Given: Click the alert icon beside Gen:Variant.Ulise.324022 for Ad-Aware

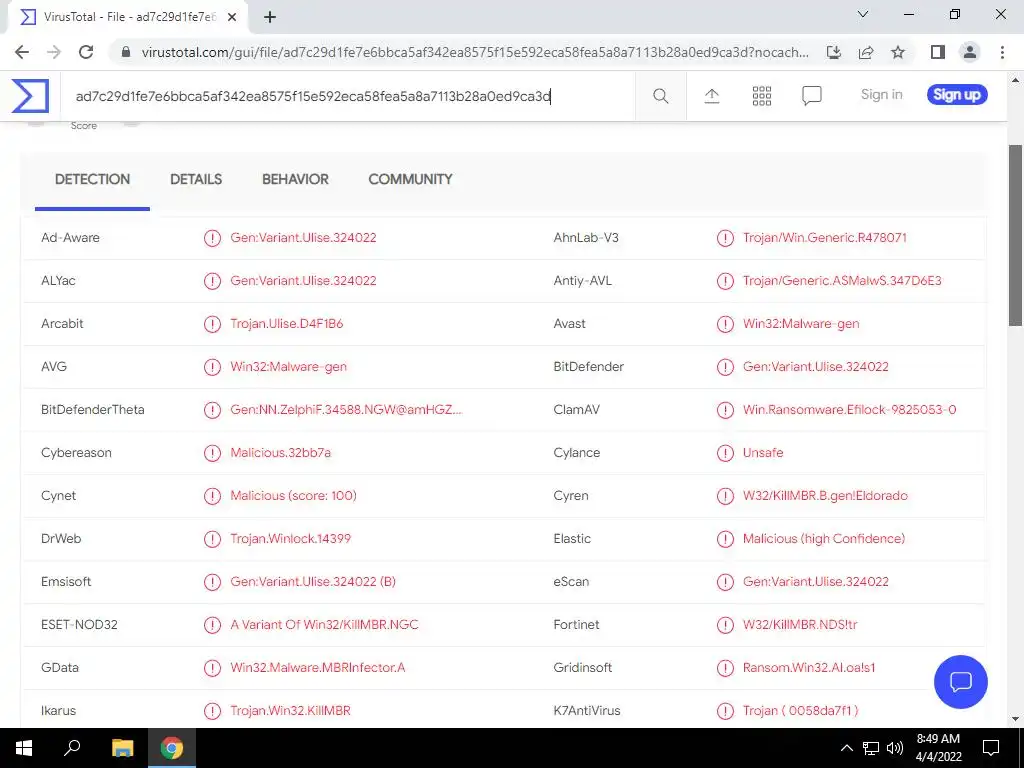Looking at the screenshot, I should pos(212,238).
